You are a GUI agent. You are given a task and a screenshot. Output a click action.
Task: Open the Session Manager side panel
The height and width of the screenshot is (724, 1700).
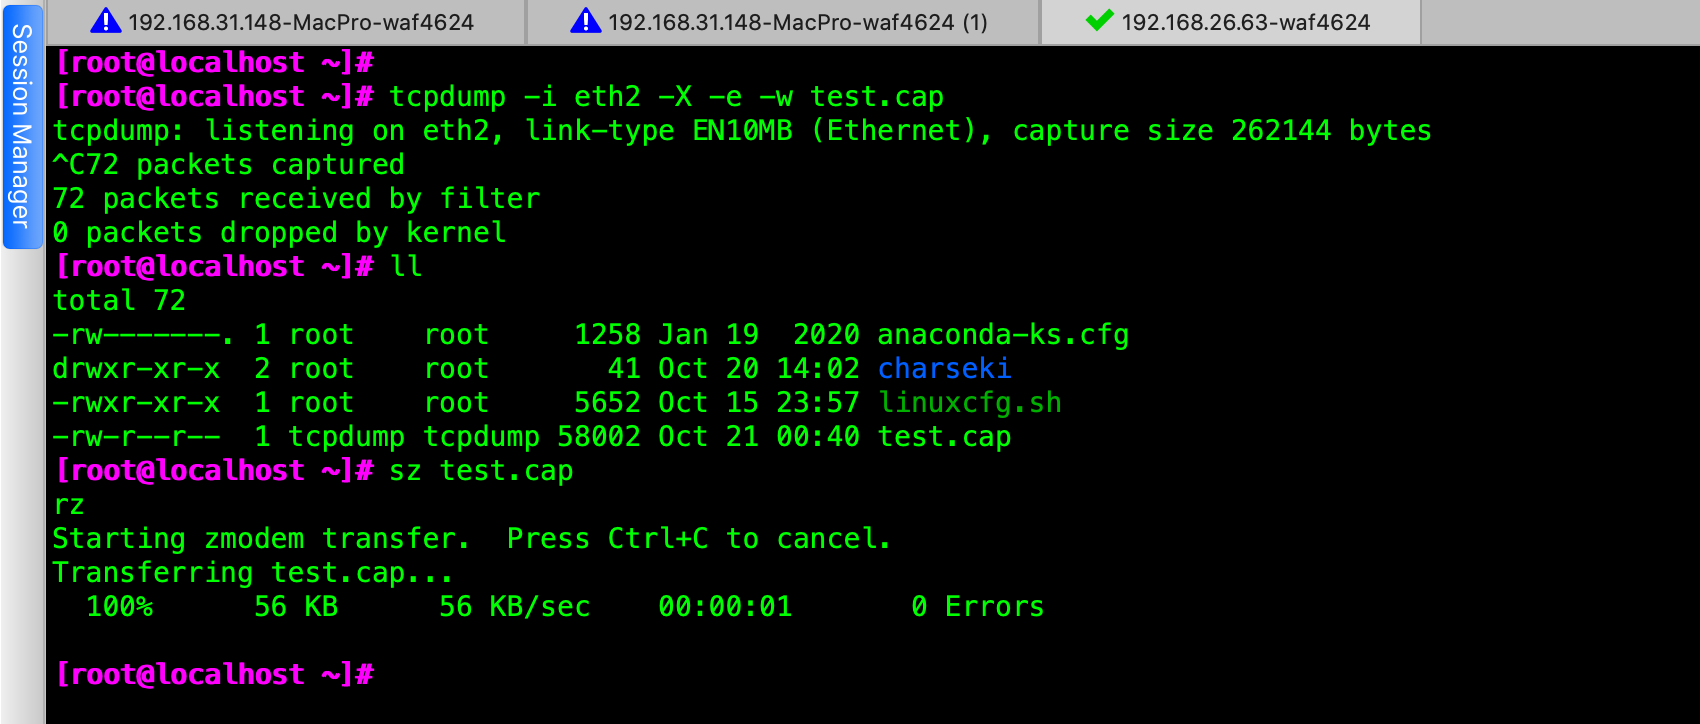tap(22, 126)
